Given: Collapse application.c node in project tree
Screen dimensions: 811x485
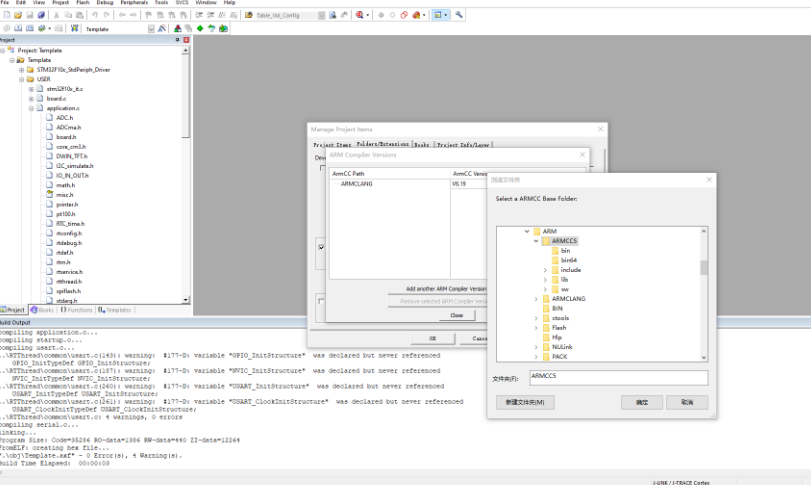Looking at the screenshot, I should click(31, 108).
